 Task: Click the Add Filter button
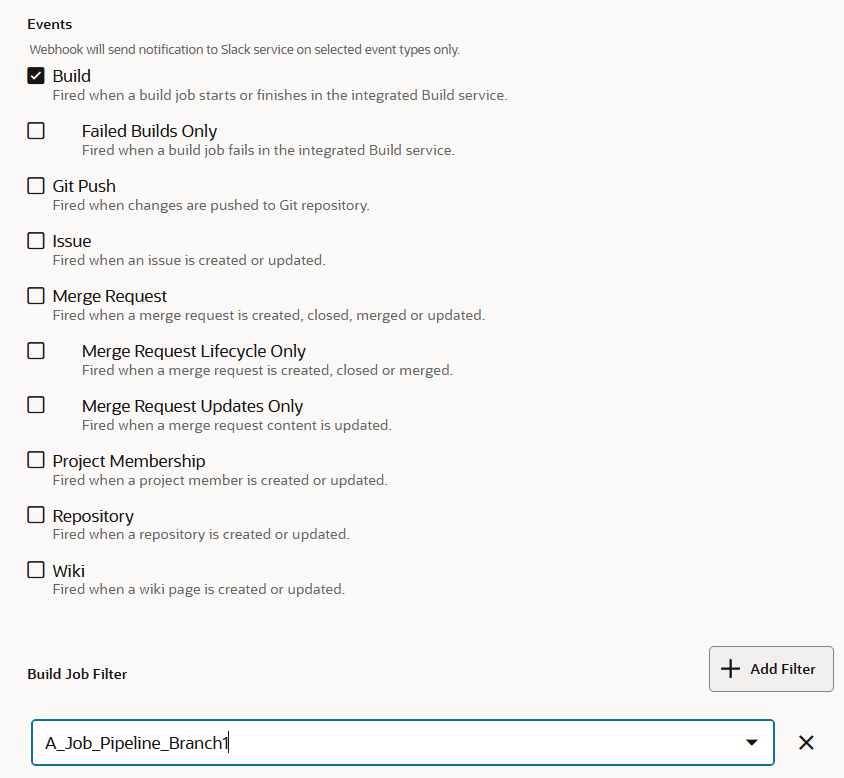click(771, 669)
